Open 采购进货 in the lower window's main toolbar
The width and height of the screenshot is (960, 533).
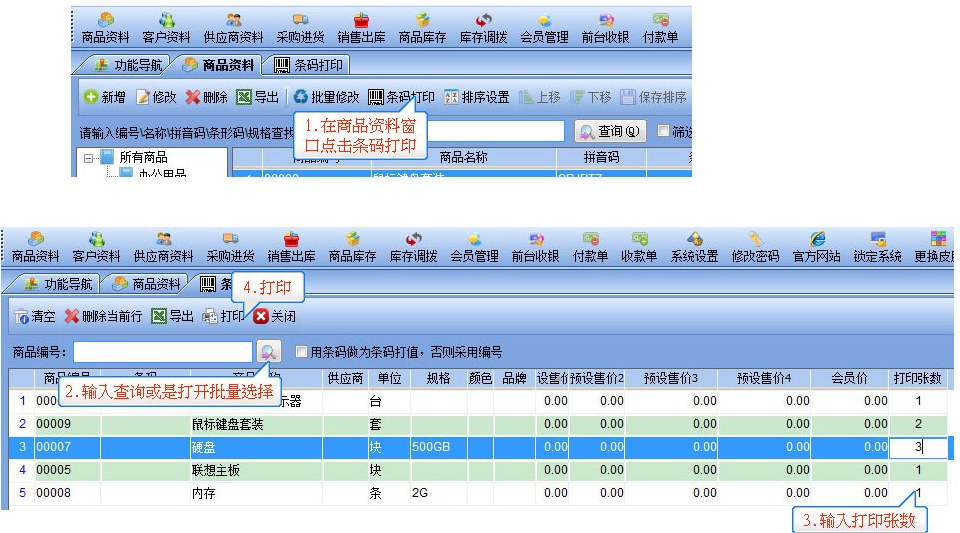[230, 247]
